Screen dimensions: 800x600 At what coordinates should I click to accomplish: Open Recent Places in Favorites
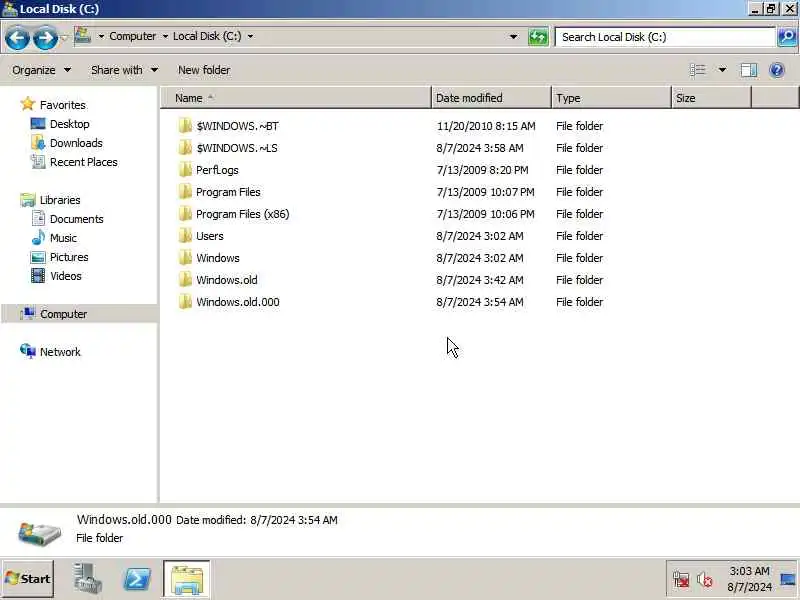(x=84, y=162)
